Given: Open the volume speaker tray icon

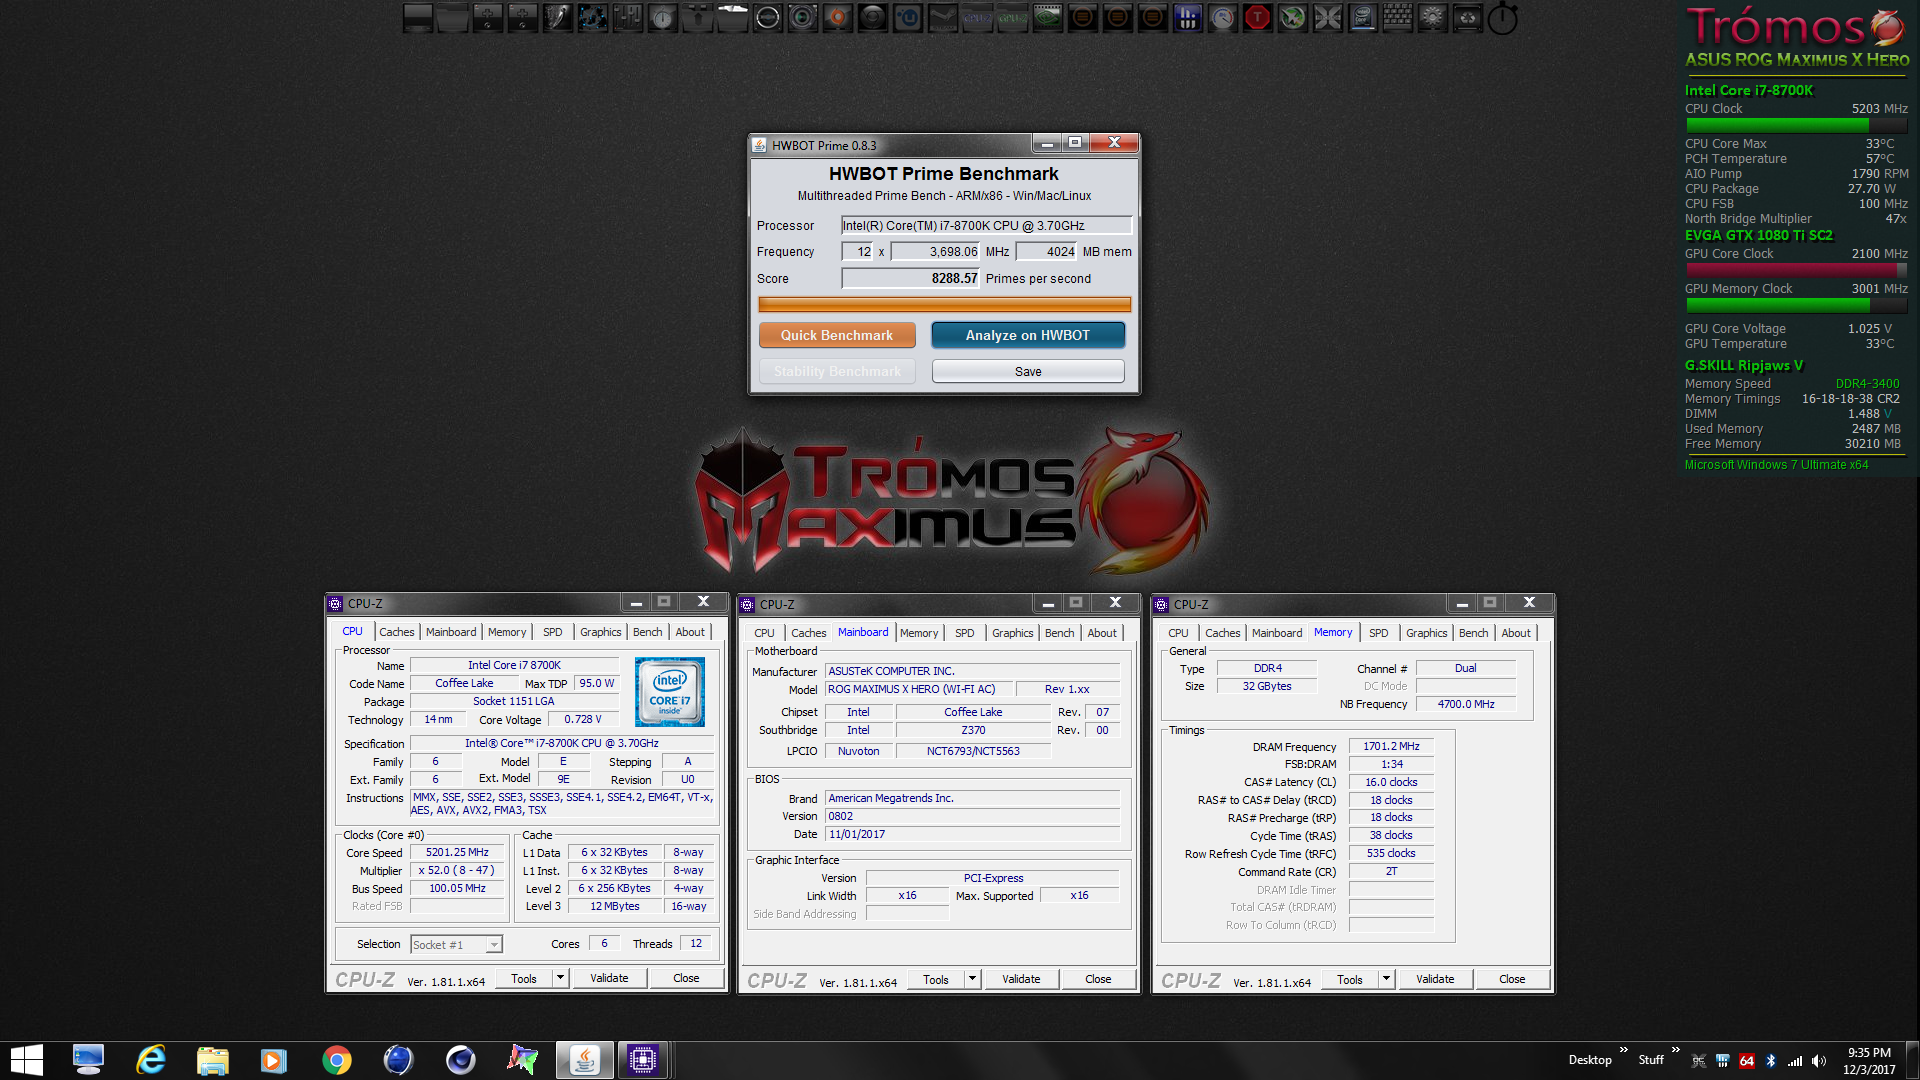Looking at the screenshot, I should 1819,1061.
